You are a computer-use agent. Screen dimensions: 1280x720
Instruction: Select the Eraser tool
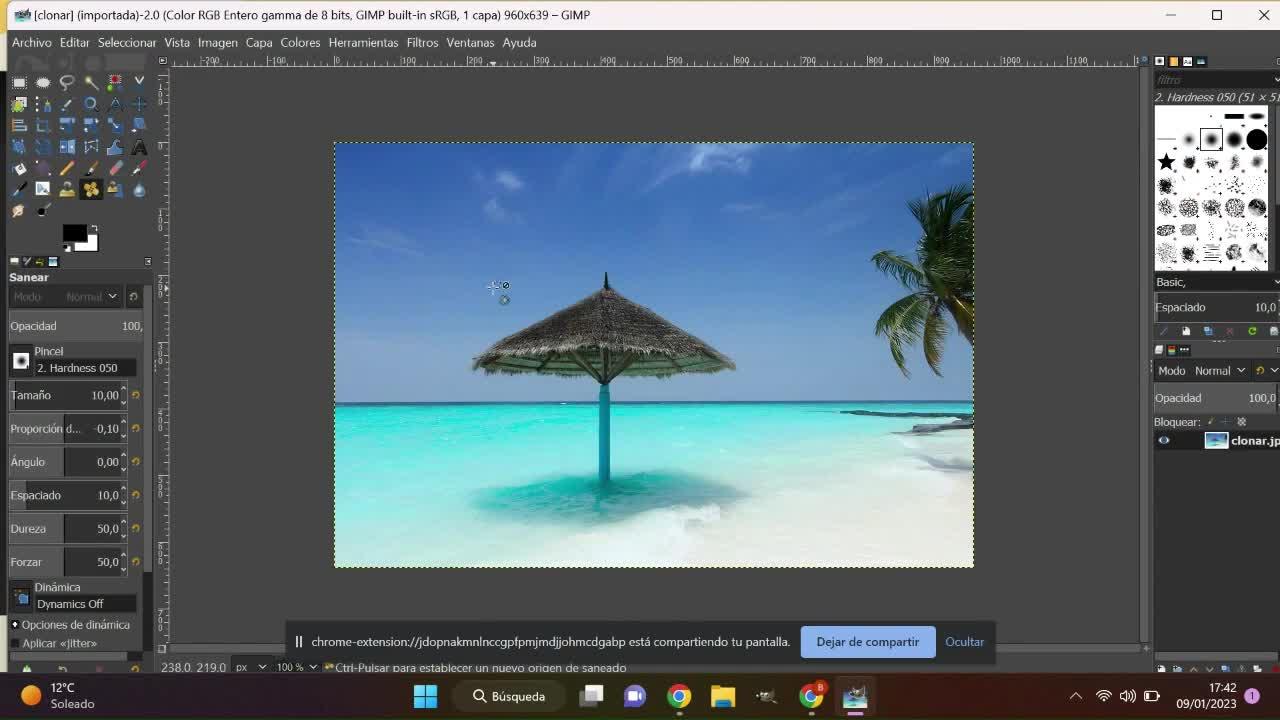[x=115, y=168]
